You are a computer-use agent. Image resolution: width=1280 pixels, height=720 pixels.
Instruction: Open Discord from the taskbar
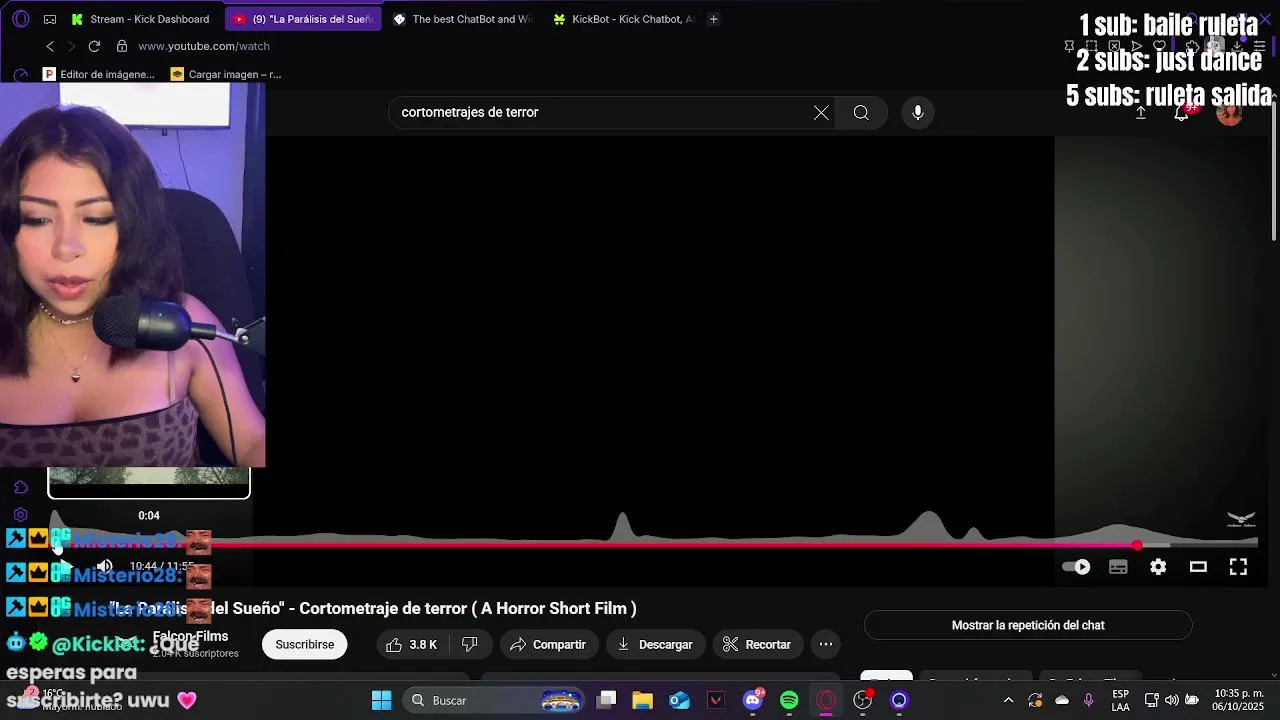(x=753, y=700)
